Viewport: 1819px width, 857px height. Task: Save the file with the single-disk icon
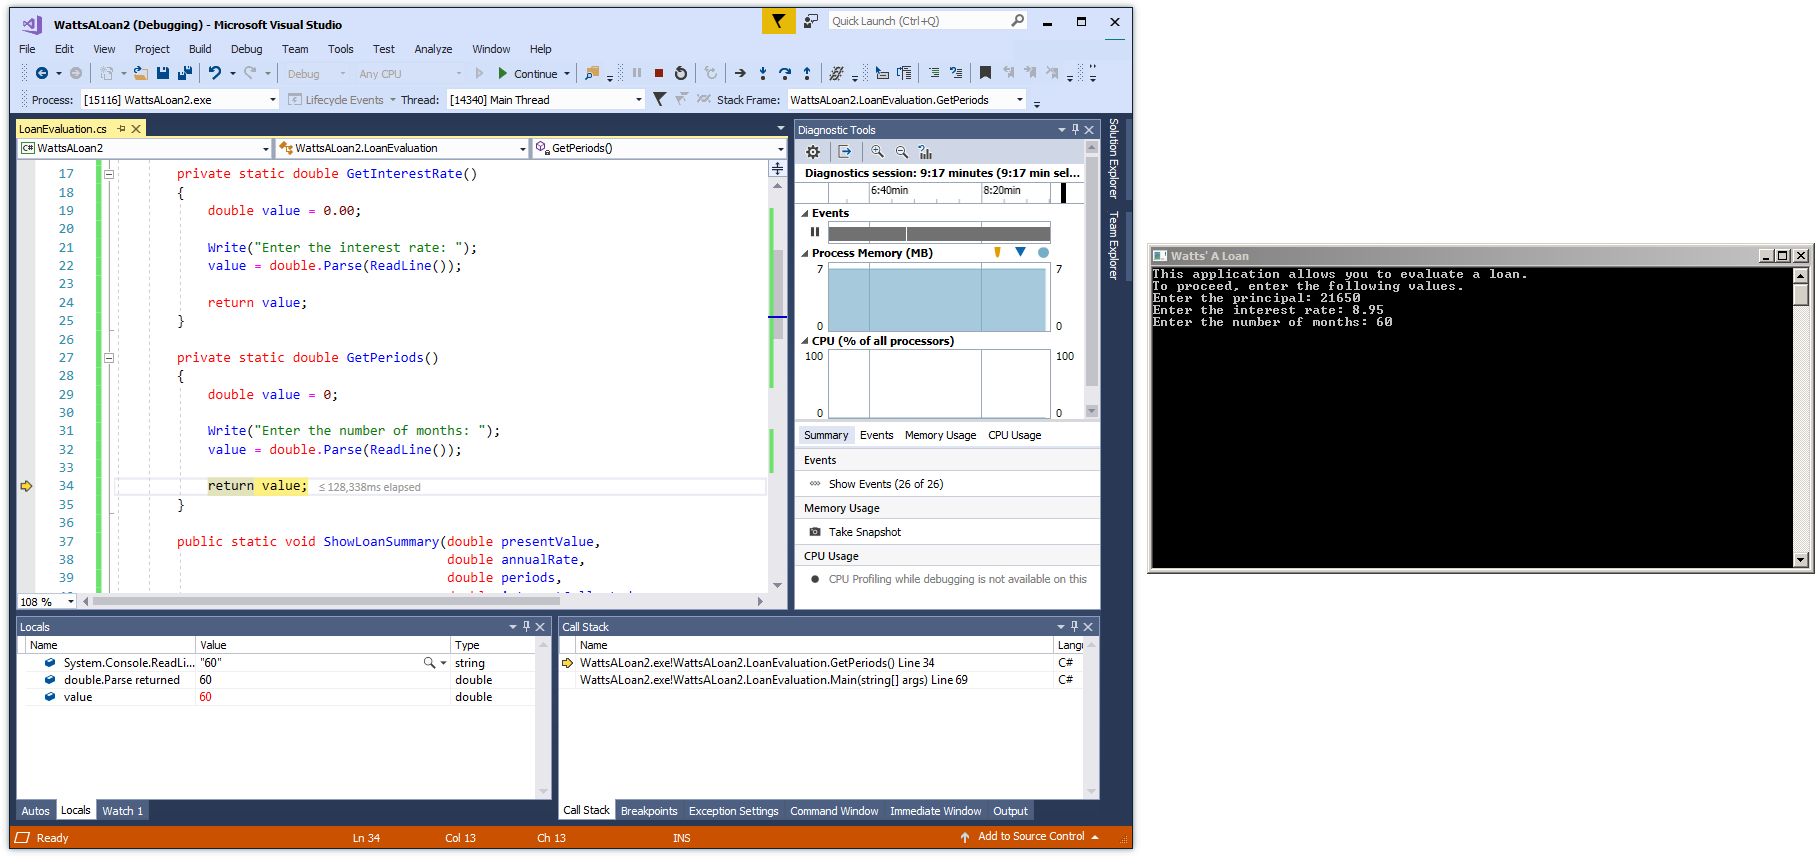pyautogui.click(x=163, y=73)
